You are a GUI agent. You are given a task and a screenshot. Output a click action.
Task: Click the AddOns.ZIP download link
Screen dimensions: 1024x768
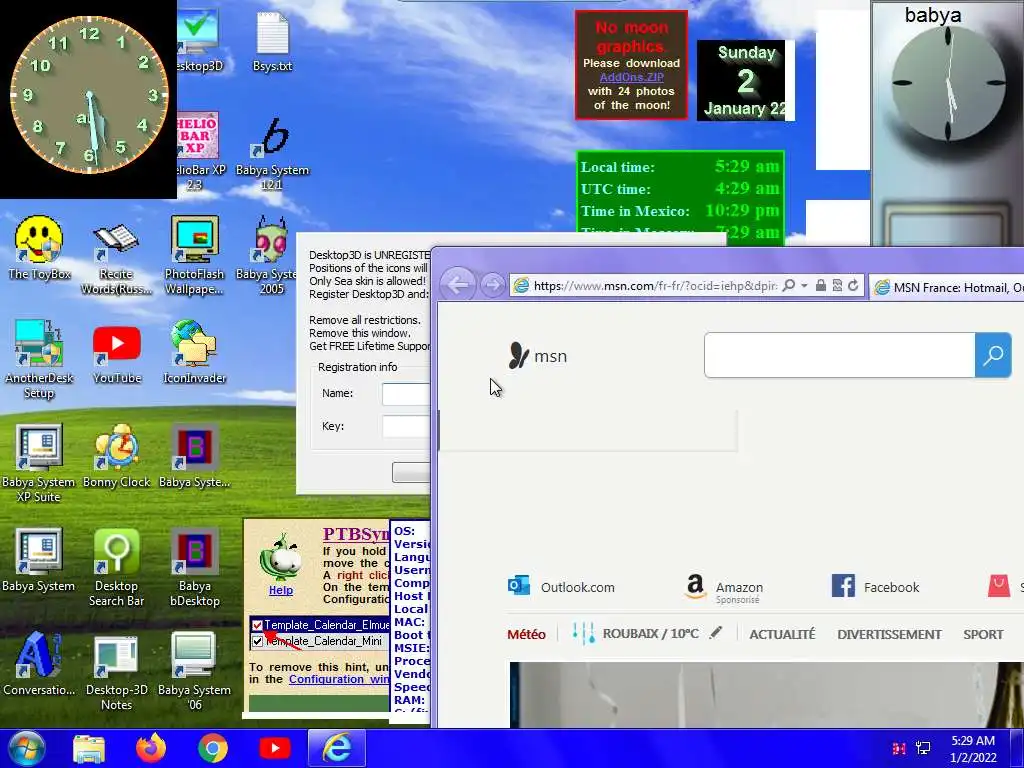pyautogui.click(x=632, y=77)
